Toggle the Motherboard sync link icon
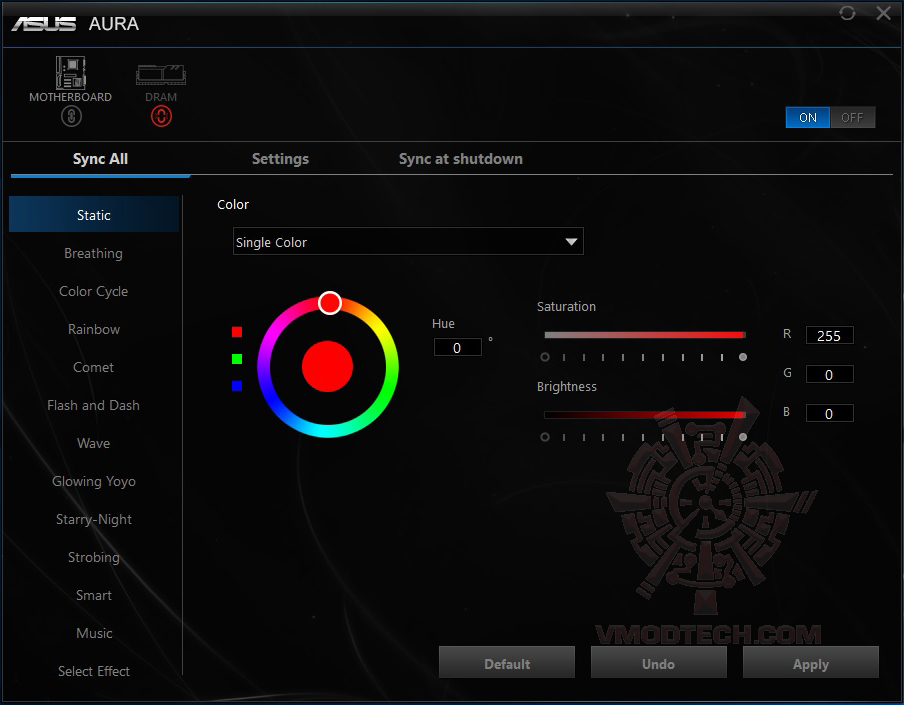This screenshot has height=705, width=904. (x=71, y=116)
